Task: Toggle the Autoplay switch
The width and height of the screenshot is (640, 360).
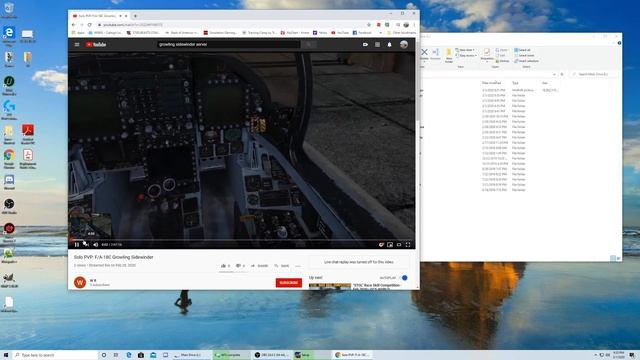Action: 404,278
